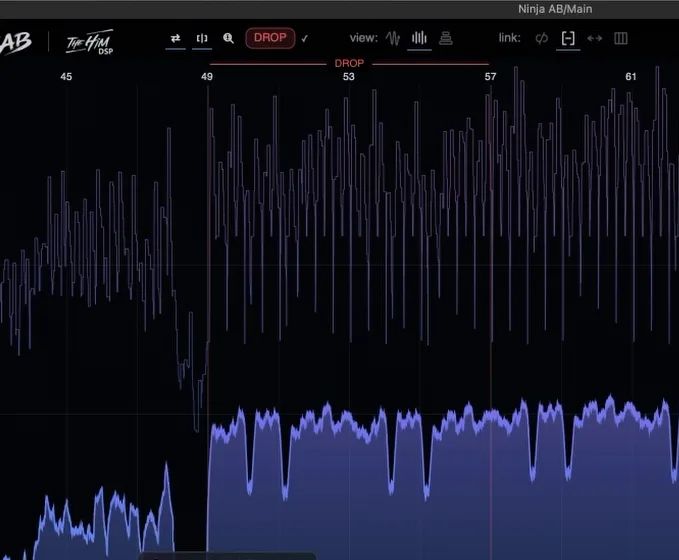Click the 'view:' label
679x560 pixels.
(364, 38)
